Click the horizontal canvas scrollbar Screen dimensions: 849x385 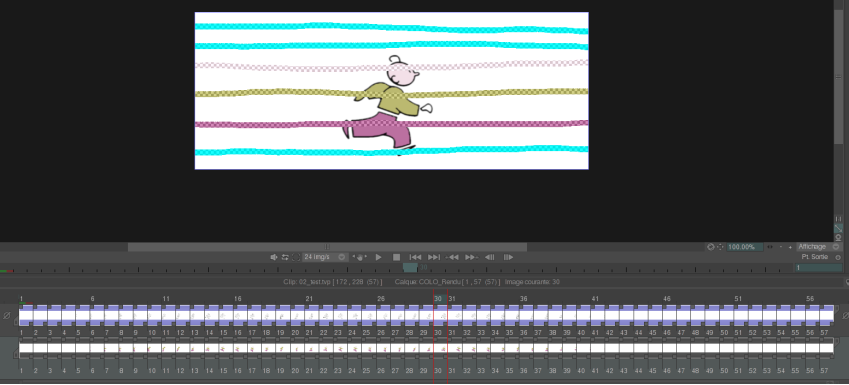pyautogui.click(x=327, y=247)
